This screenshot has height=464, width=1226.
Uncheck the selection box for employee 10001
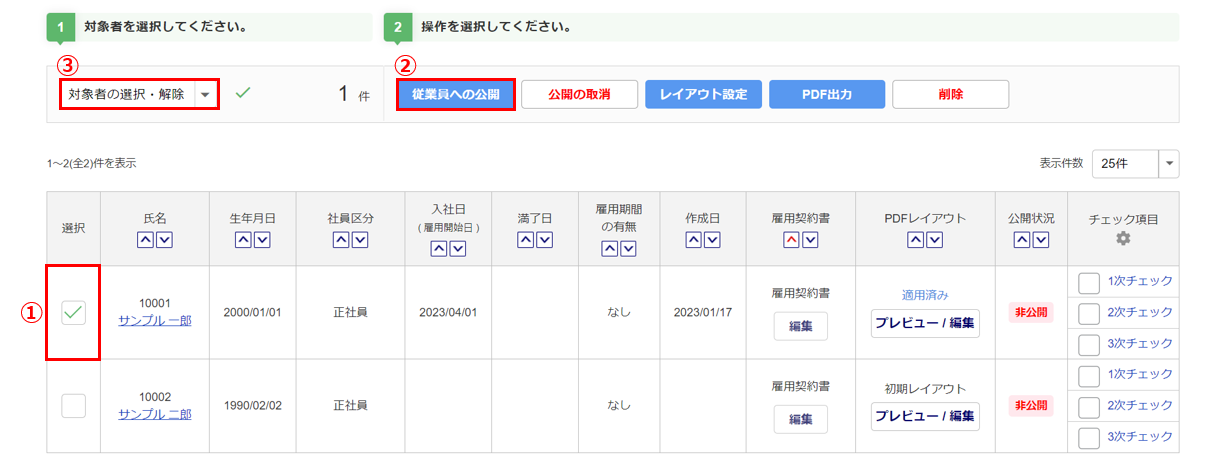pyautogui.click(x=73, y=312)
